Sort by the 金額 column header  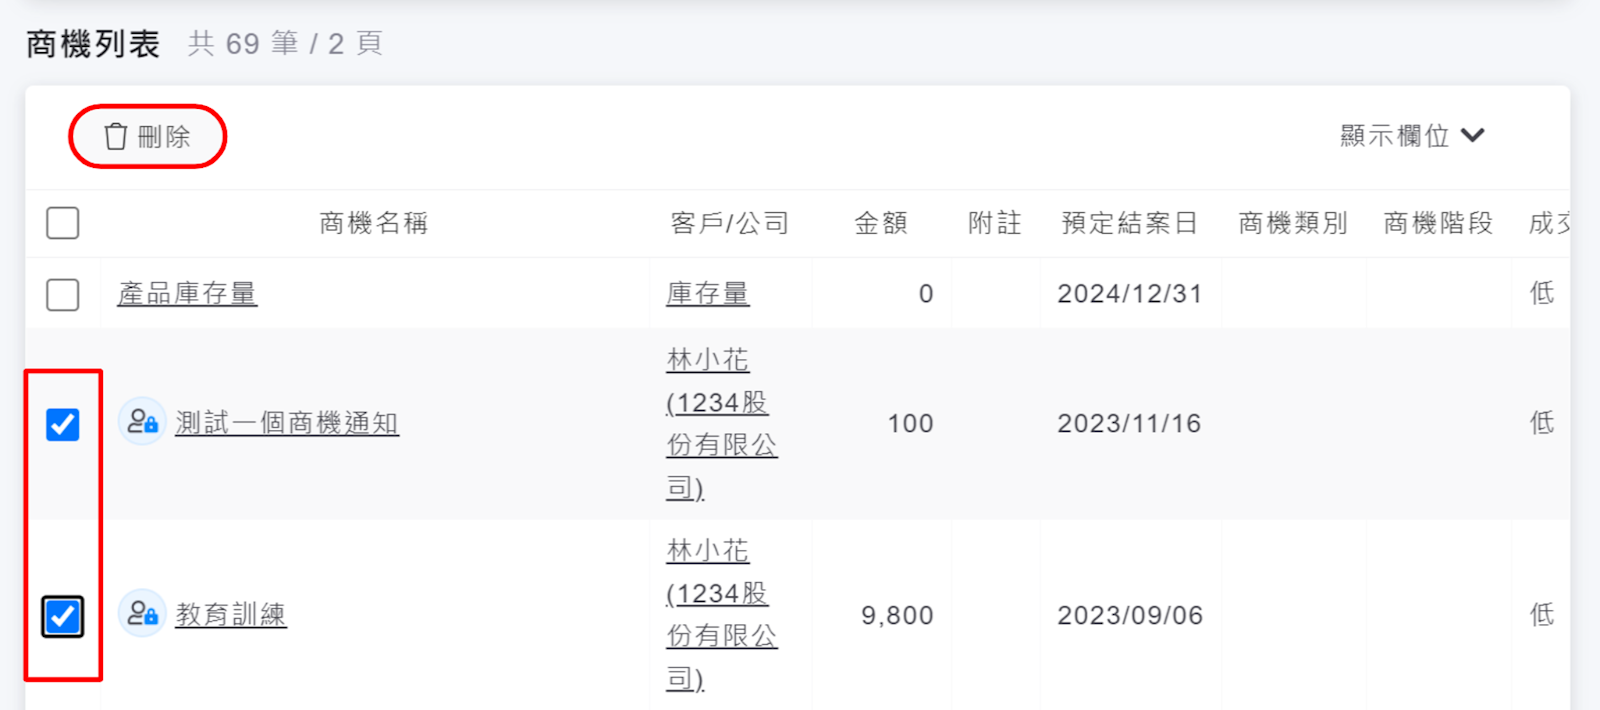[x=881, y=223]
